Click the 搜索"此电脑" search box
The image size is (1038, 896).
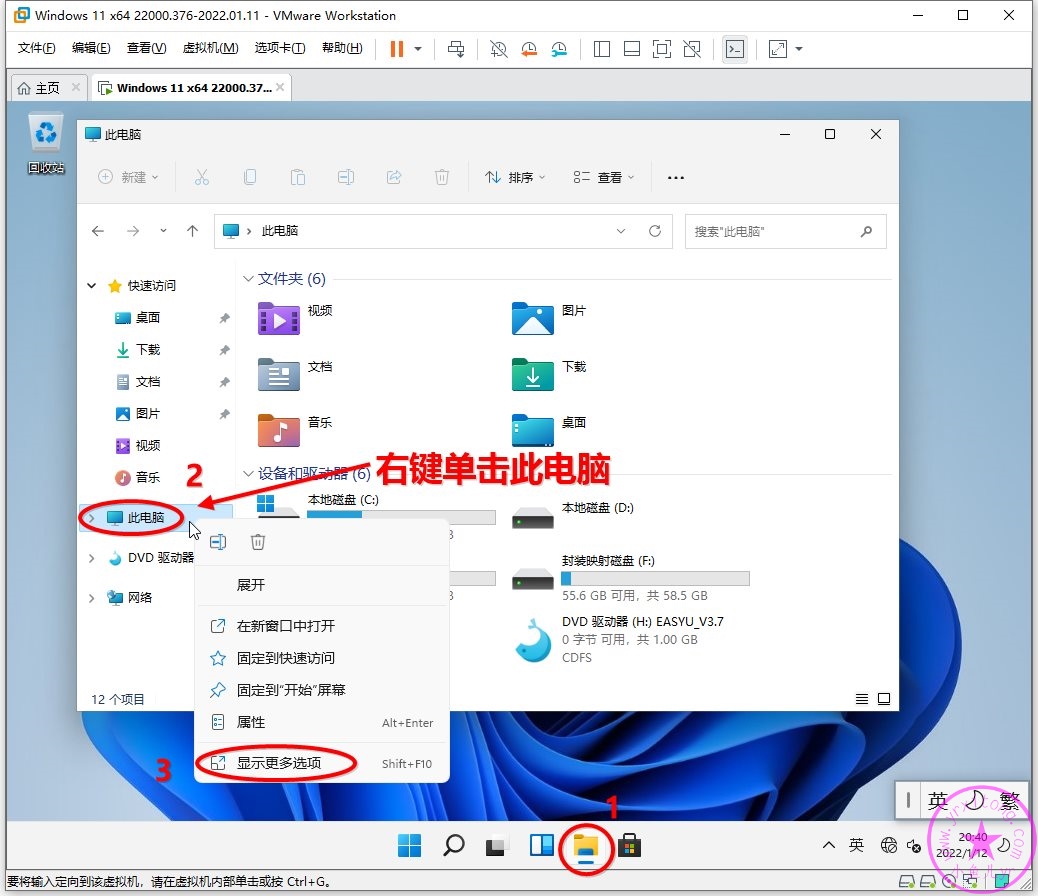[x=785, y=231]
